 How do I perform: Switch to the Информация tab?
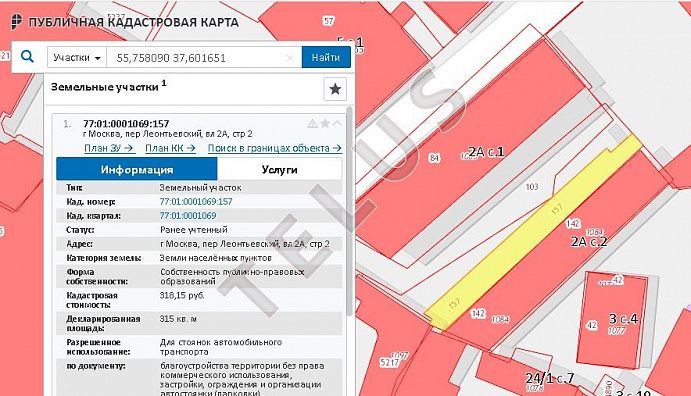137,169
